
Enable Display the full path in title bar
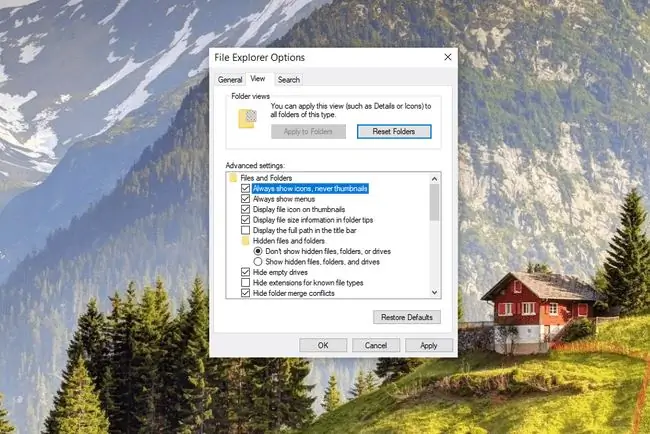[245, 230]
